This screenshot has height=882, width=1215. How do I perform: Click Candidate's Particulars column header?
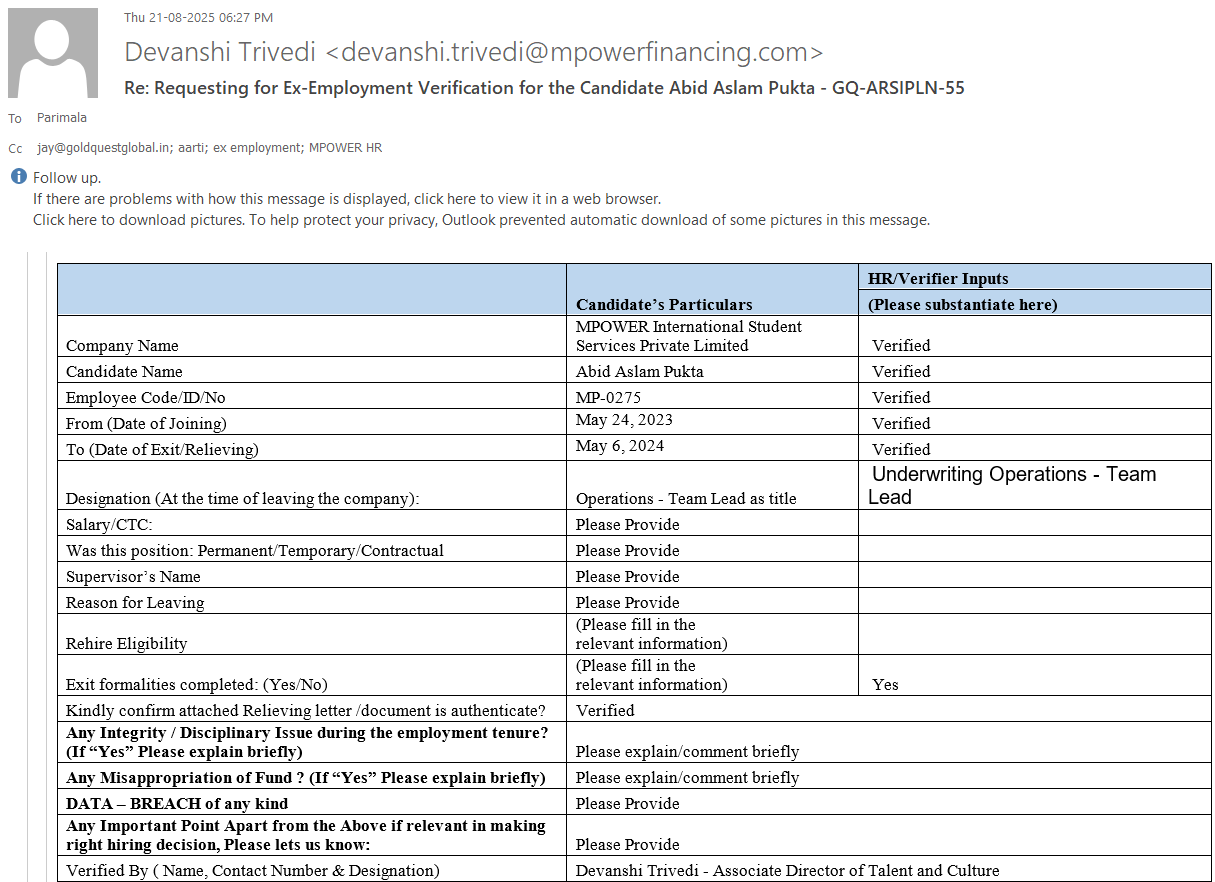[x=664, y=304]
